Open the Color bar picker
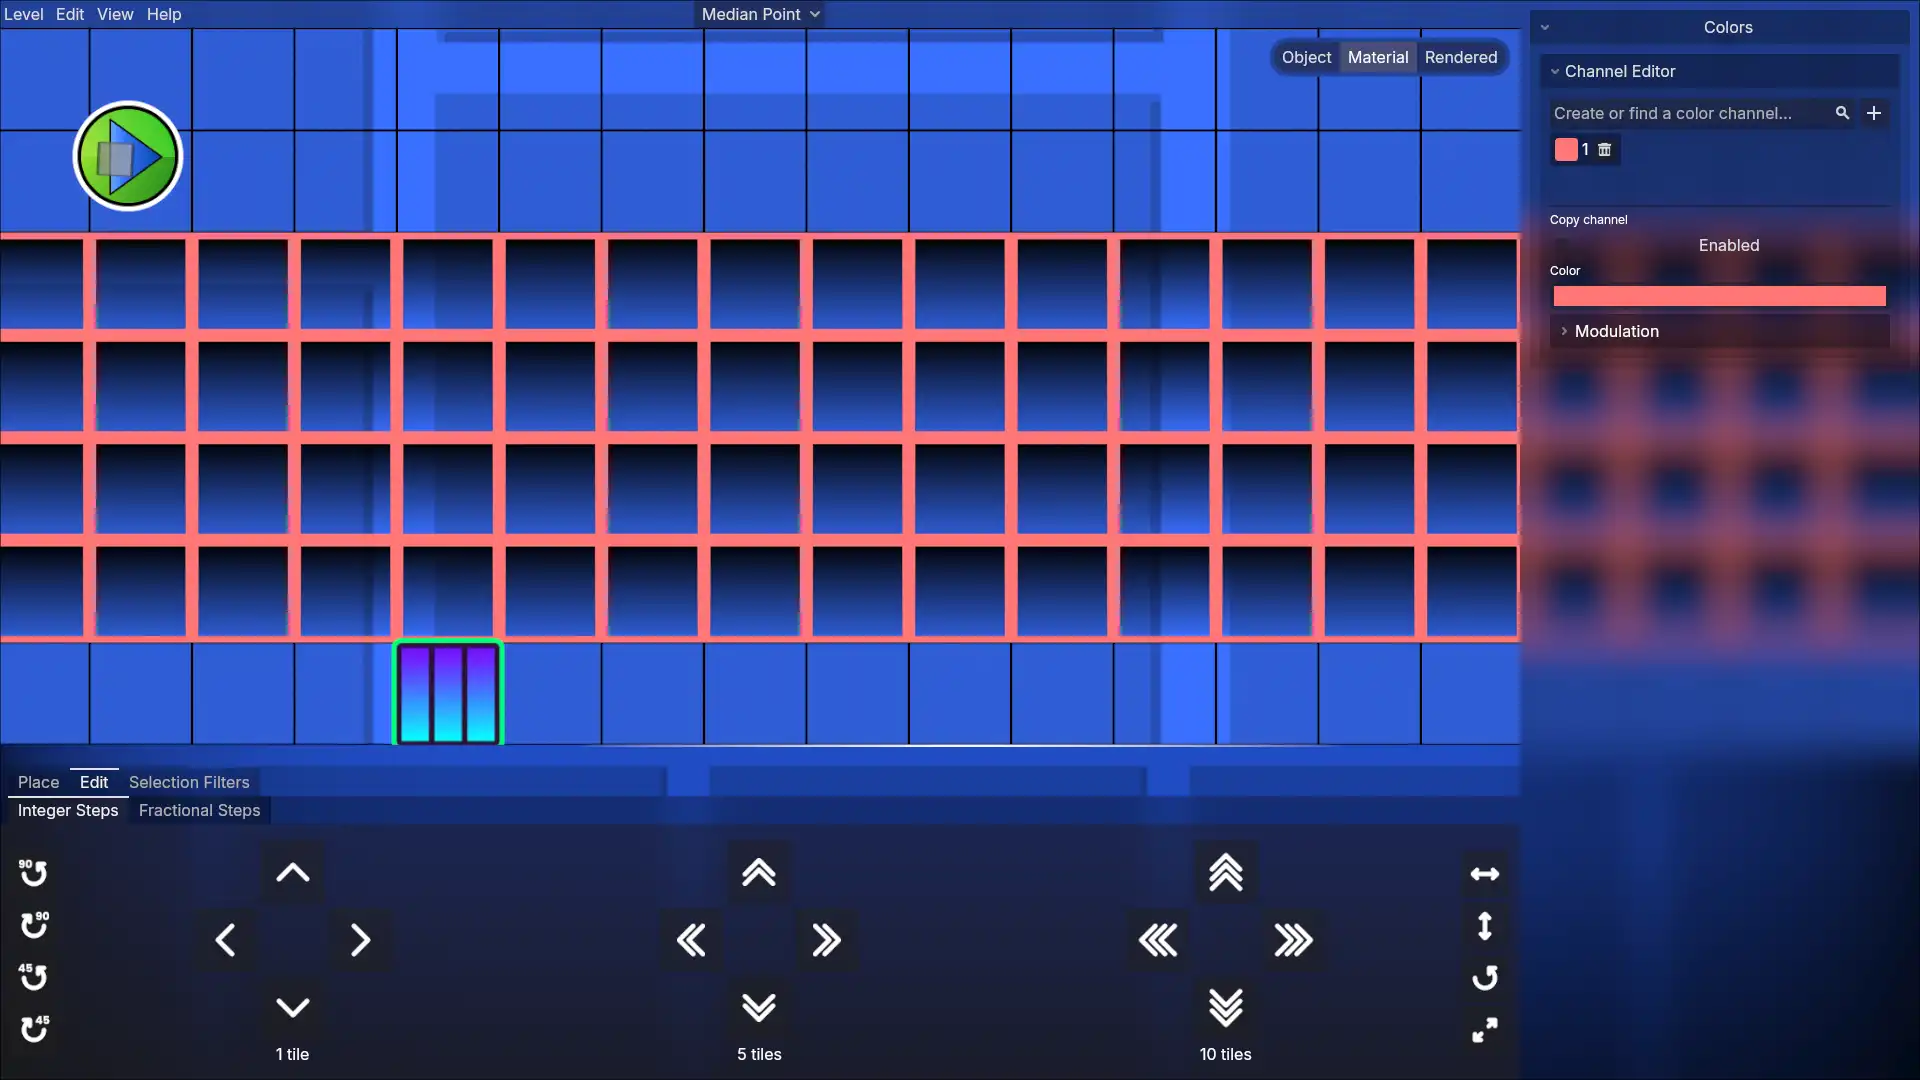1920x1080 pixels. coord(1719,296)
